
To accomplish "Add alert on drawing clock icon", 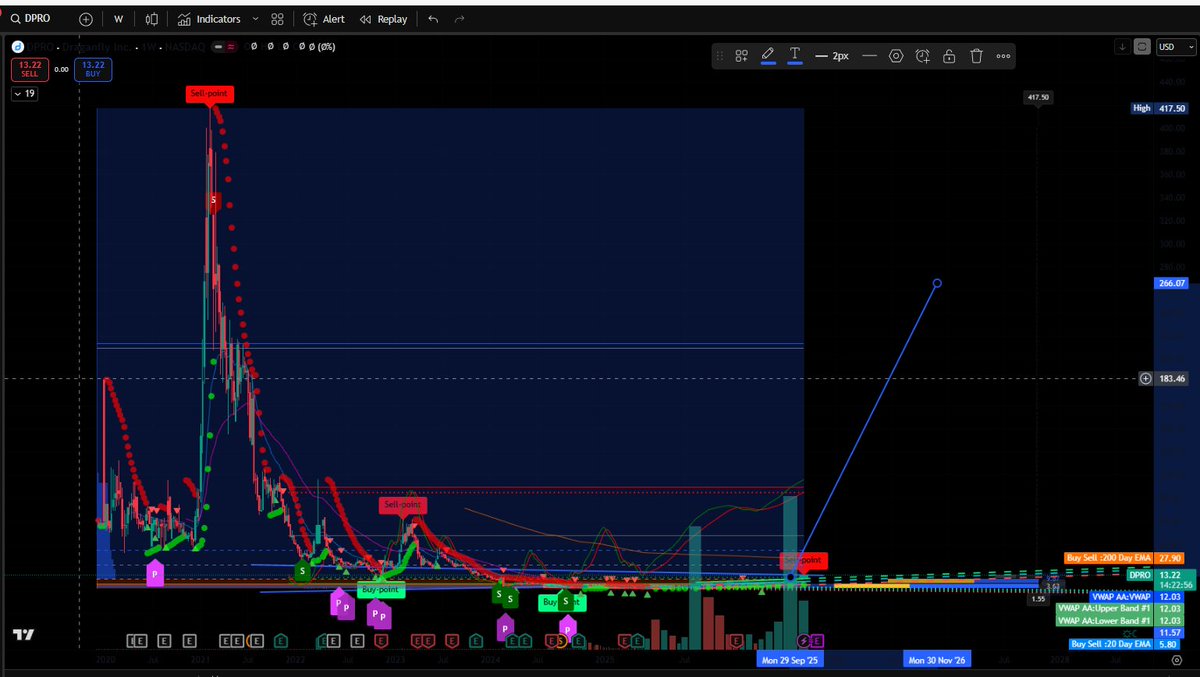I will (922, 56).
